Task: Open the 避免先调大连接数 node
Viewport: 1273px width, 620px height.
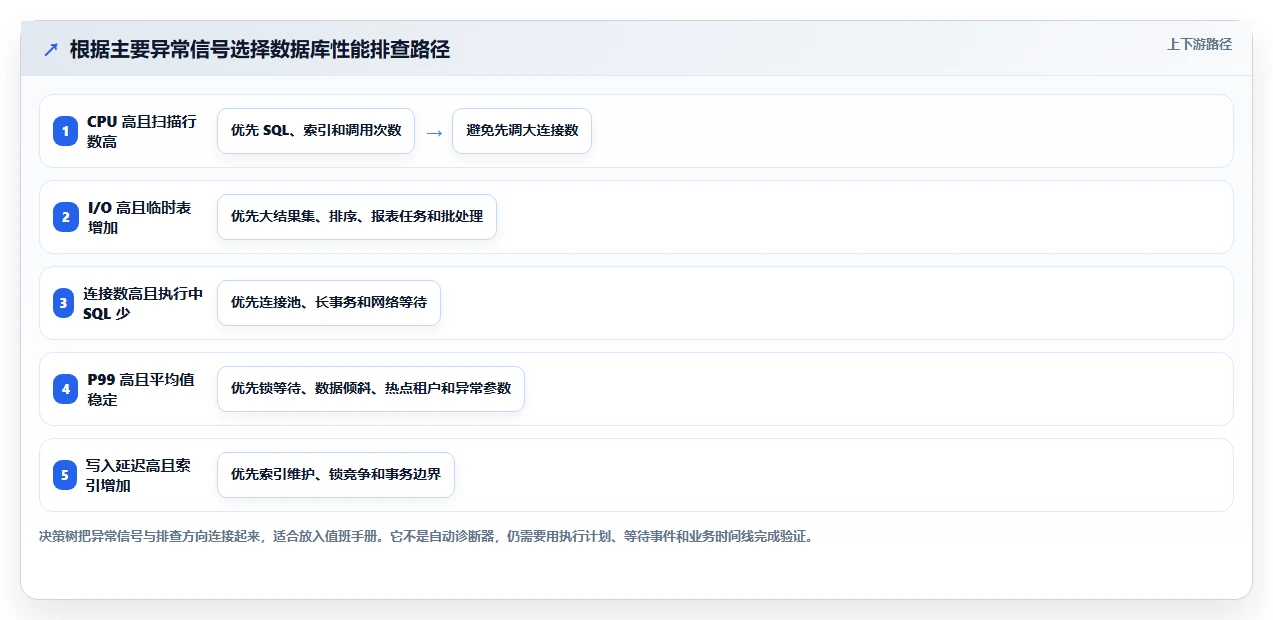Action: coord(522,131)
